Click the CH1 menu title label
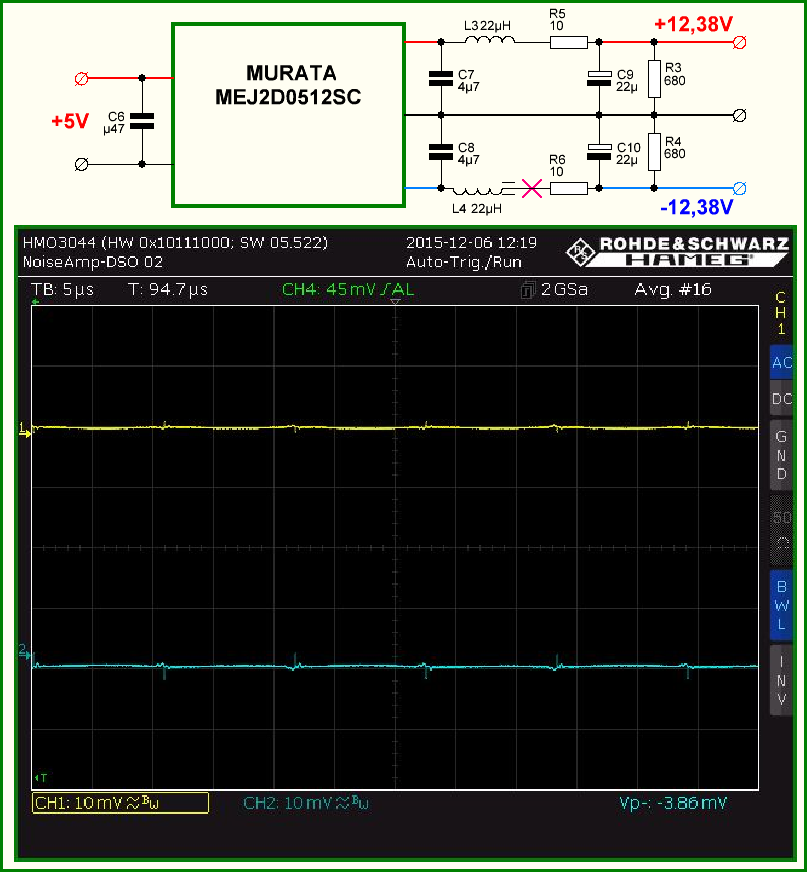The image size is (807, 872). pos(781,313)
